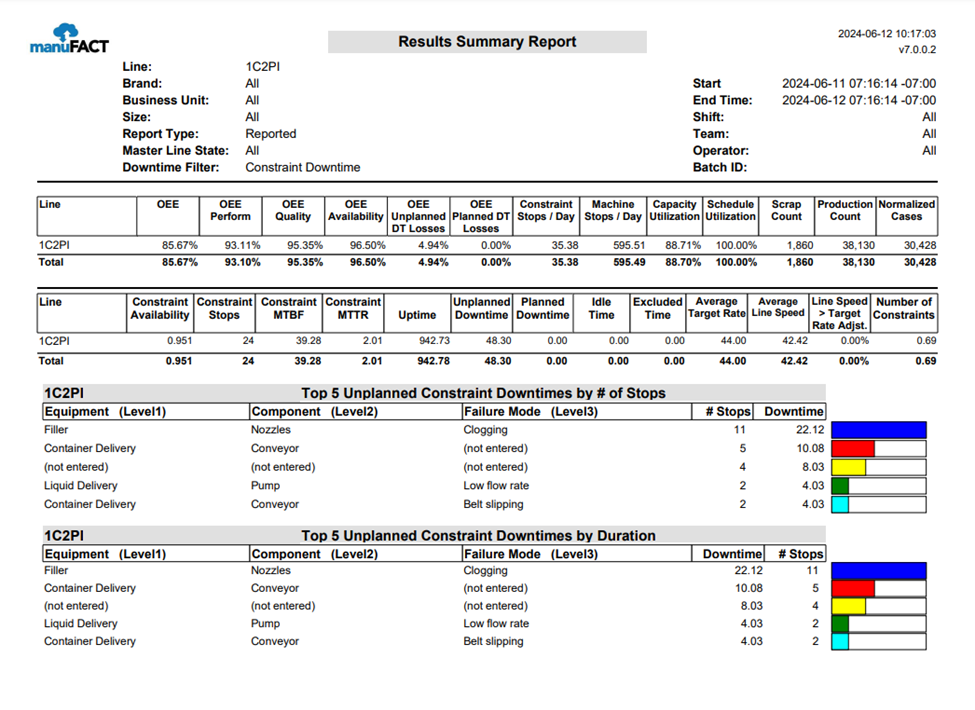This screenshot has width=975, height=710.
Task: Click the Line value 1C2PI in the header
Action: pyautogui.click(x=262, y=67)
